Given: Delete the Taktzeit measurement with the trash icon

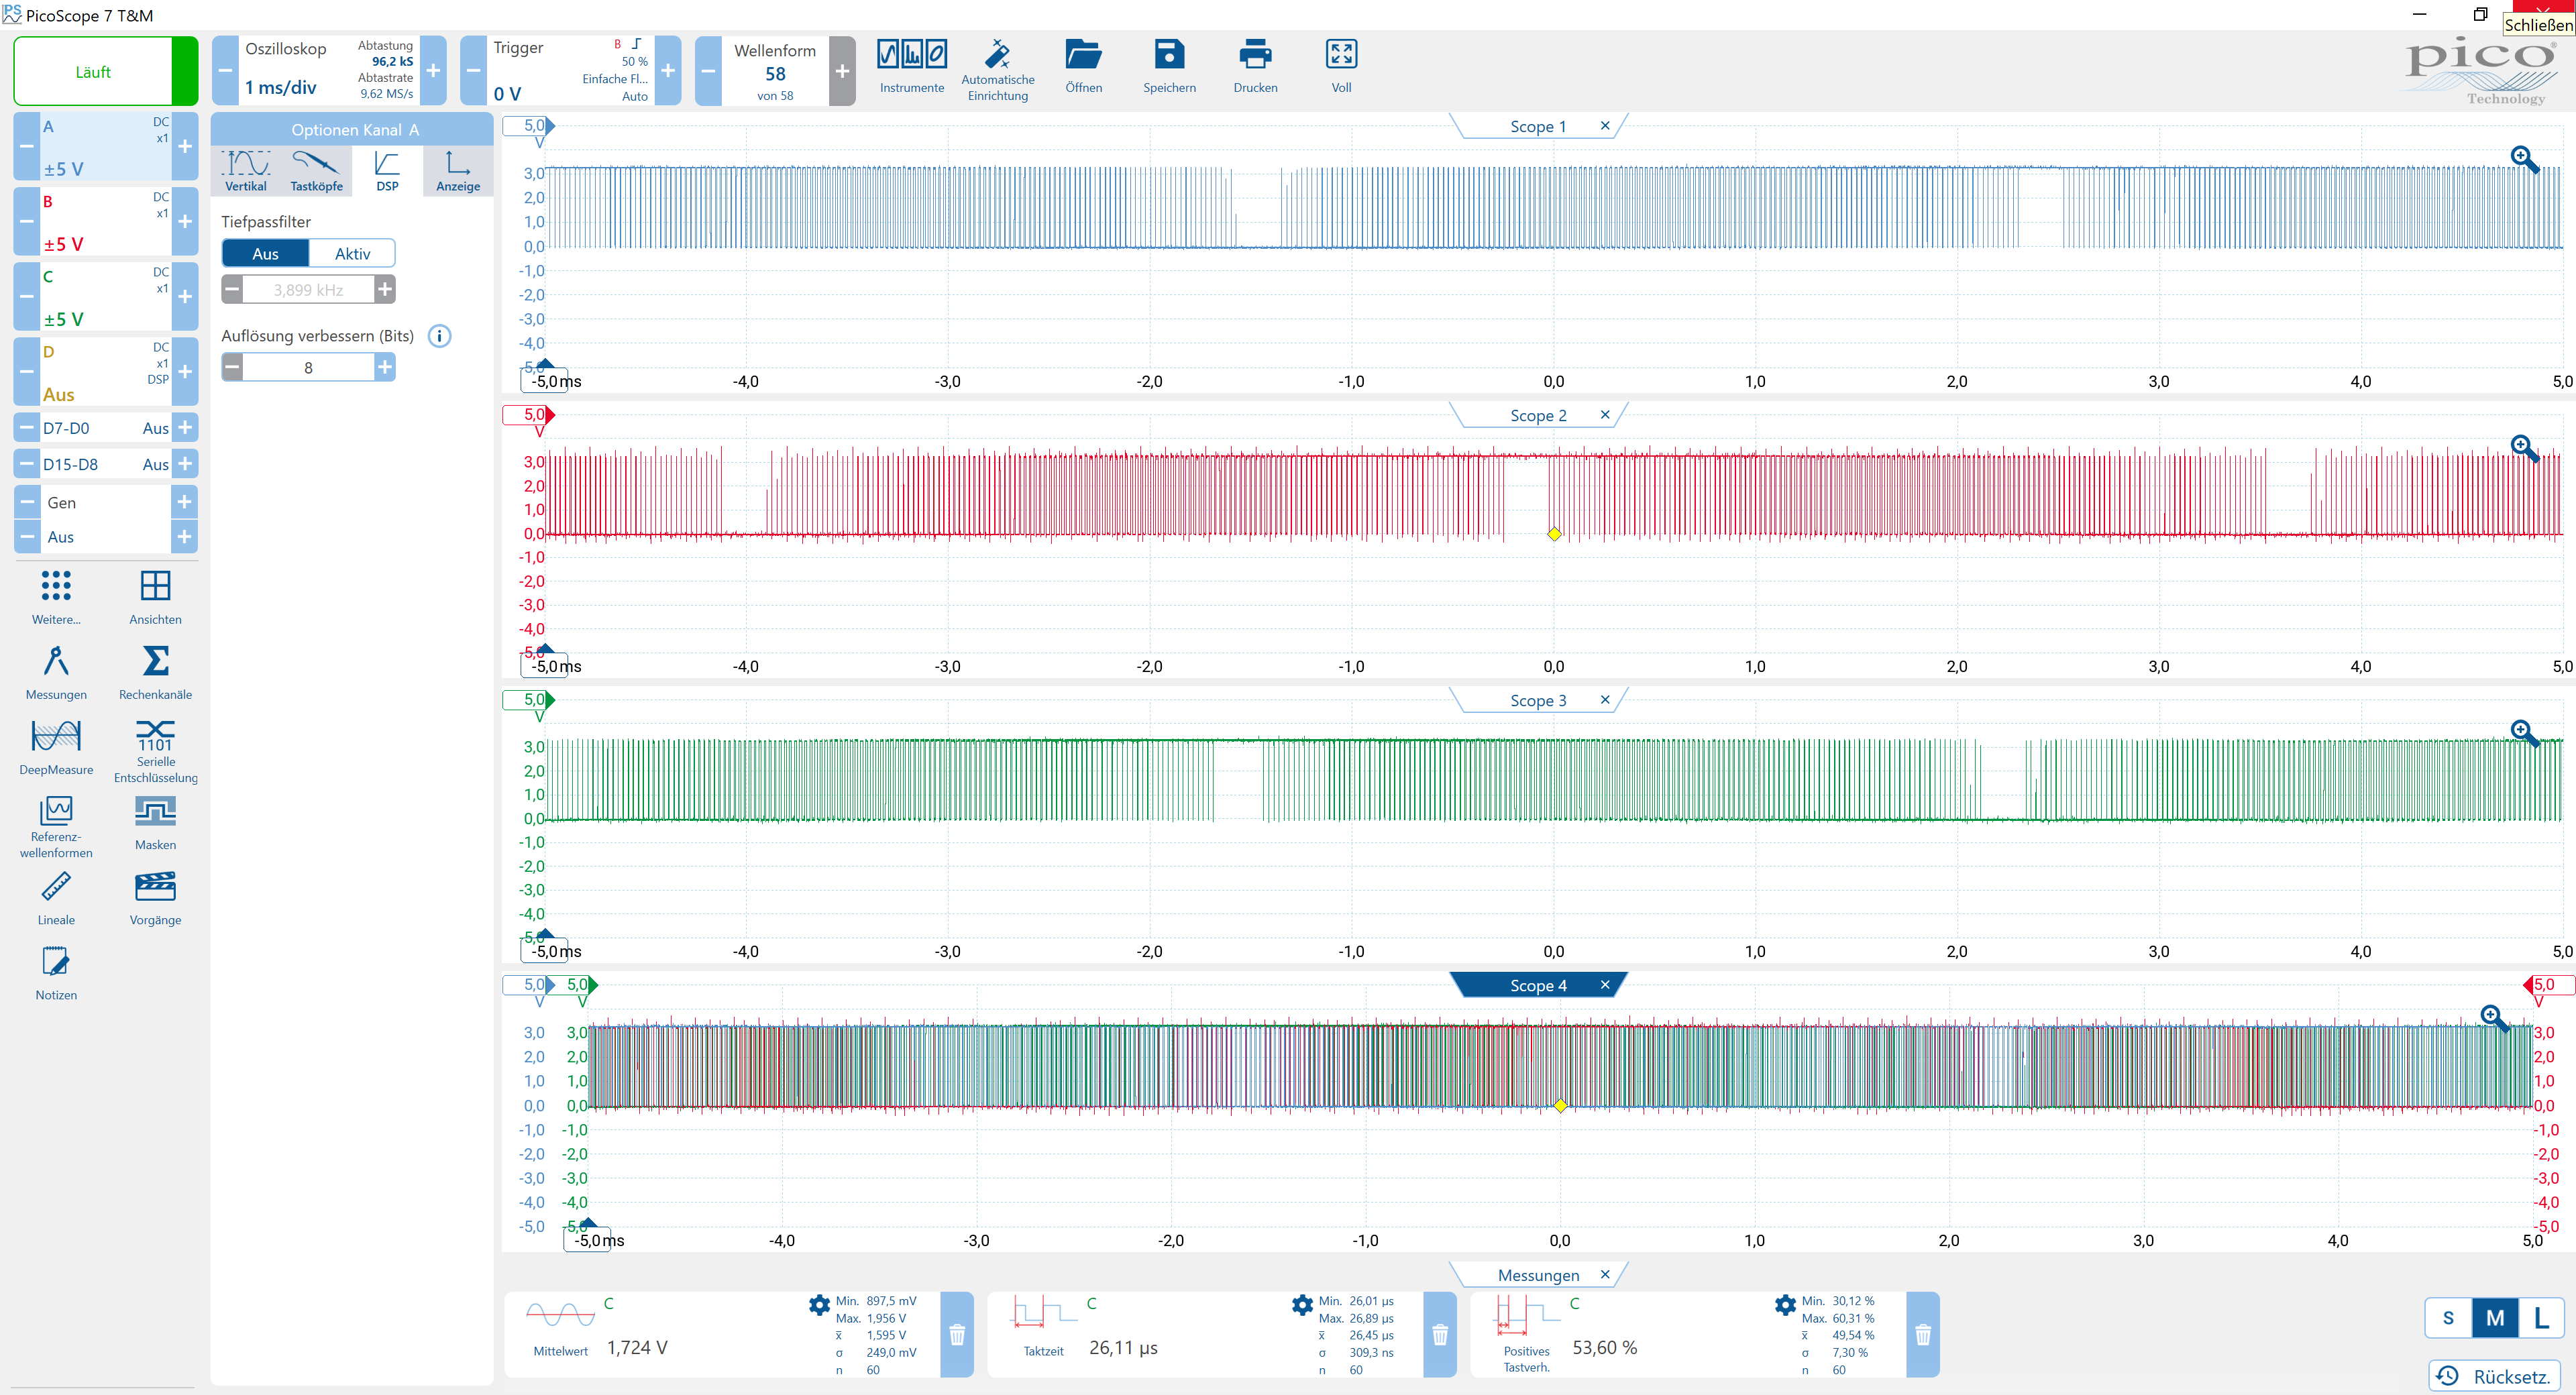Looking at the screenshot, I should click(x=1440, y=1334).
